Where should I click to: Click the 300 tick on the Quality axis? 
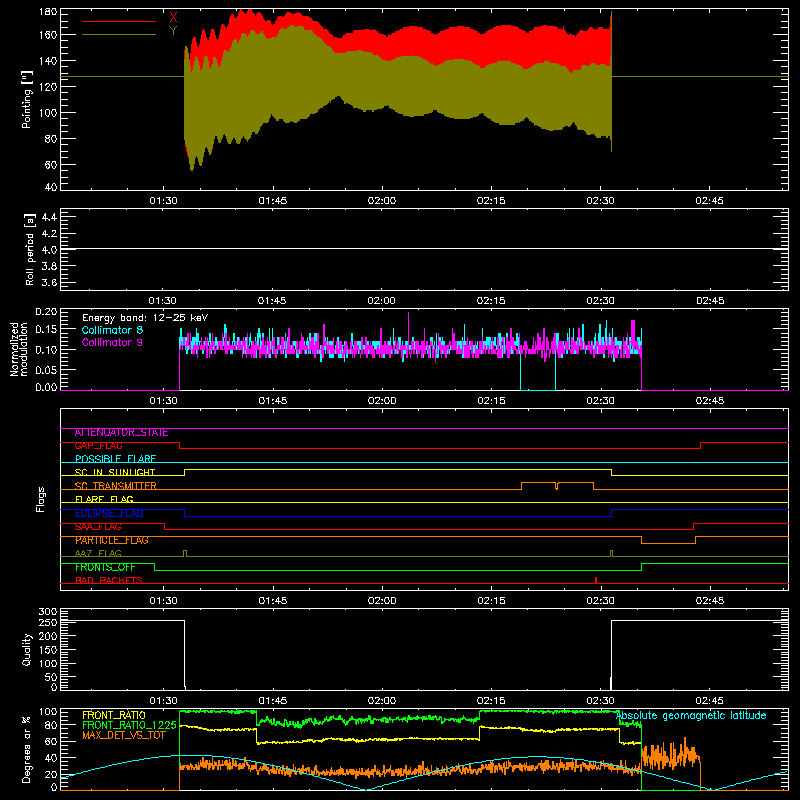click(x=48, y=612)
